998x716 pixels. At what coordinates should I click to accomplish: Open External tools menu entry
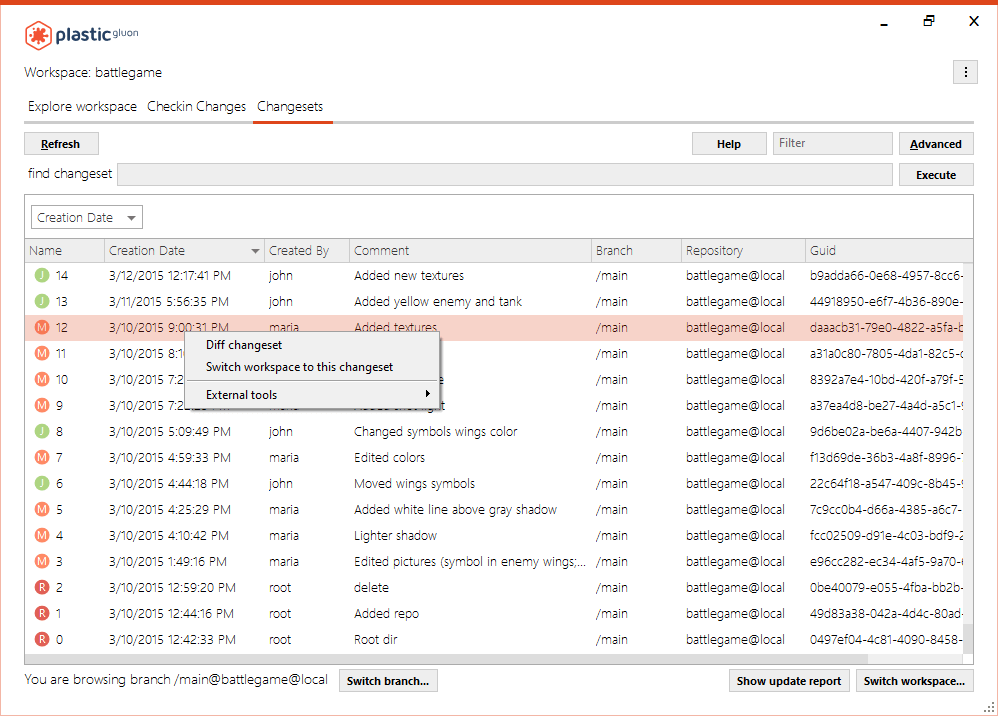pos(241,395)
